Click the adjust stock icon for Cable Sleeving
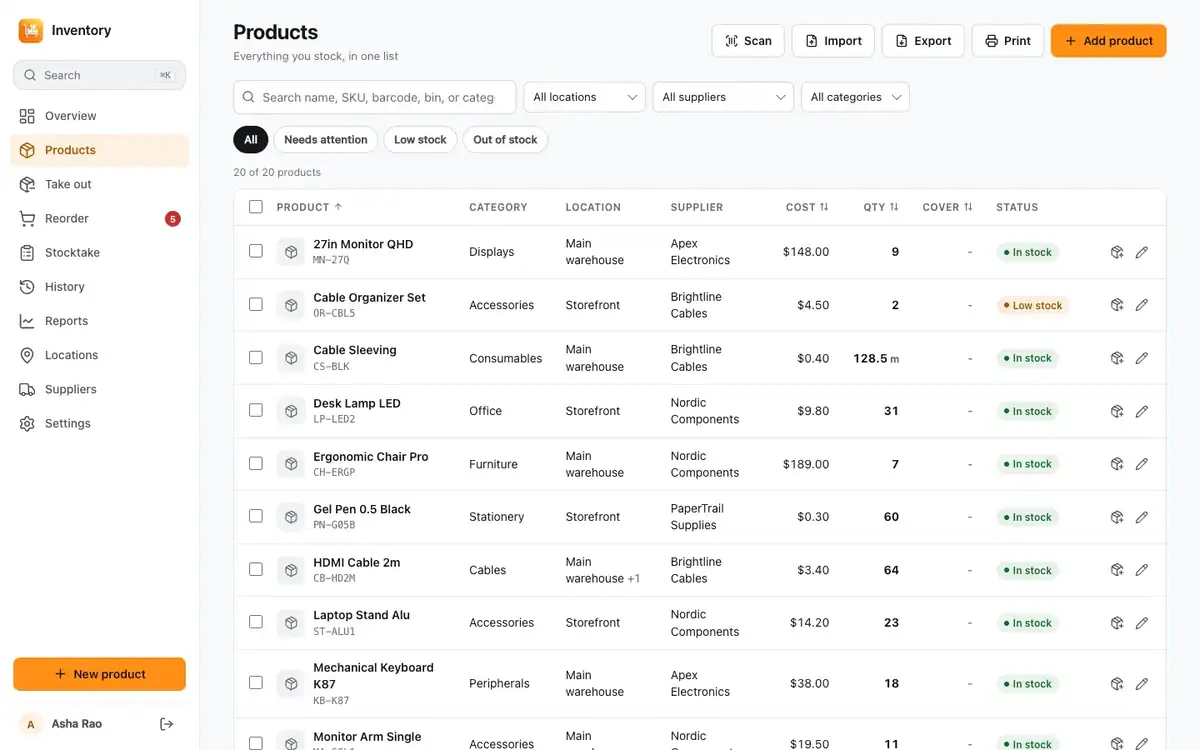Image resolution: width=1200 pixels, height=750 pixels. pos(1117,358)
